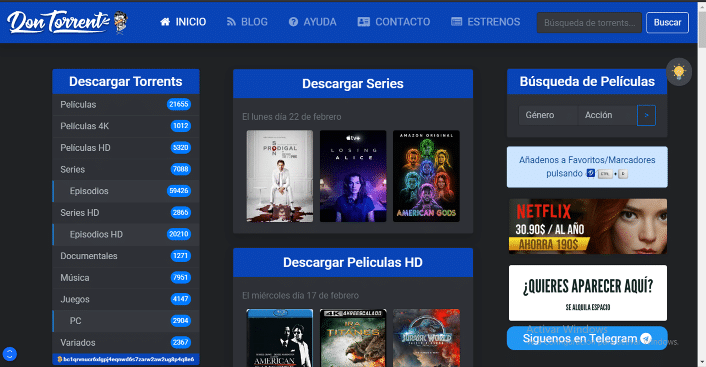Toggle the light bulb theme switch
Screen dimensions: 706x367
pos(679,72)
